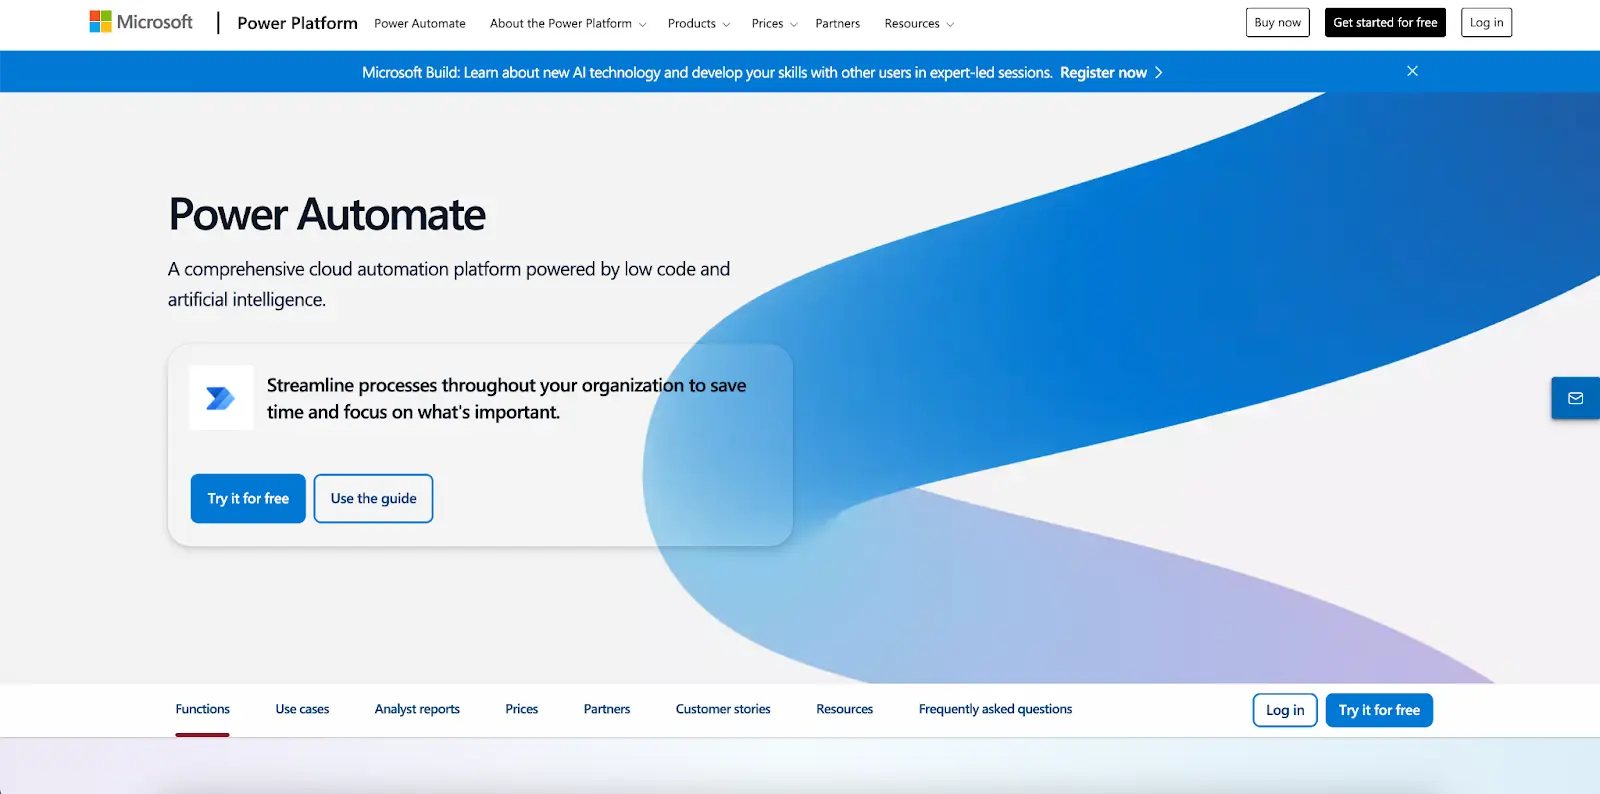Expand the Resources dropdown in header
The image size is (1600, 794).
click(x=919, y=23)
